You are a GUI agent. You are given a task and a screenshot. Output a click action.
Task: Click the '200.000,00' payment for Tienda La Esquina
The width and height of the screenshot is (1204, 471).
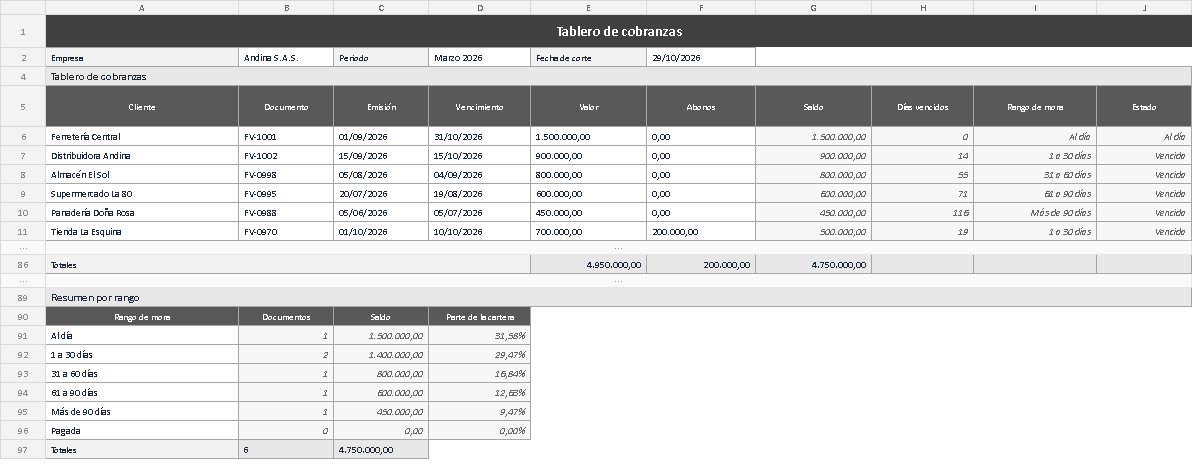(701, 232)
